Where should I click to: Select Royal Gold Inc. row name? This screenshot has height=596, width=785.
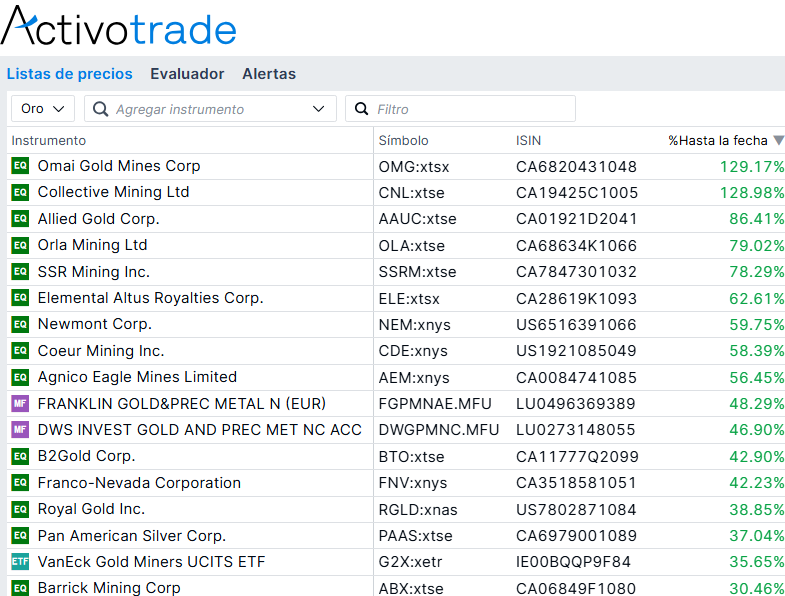click(x=92, y=509)
